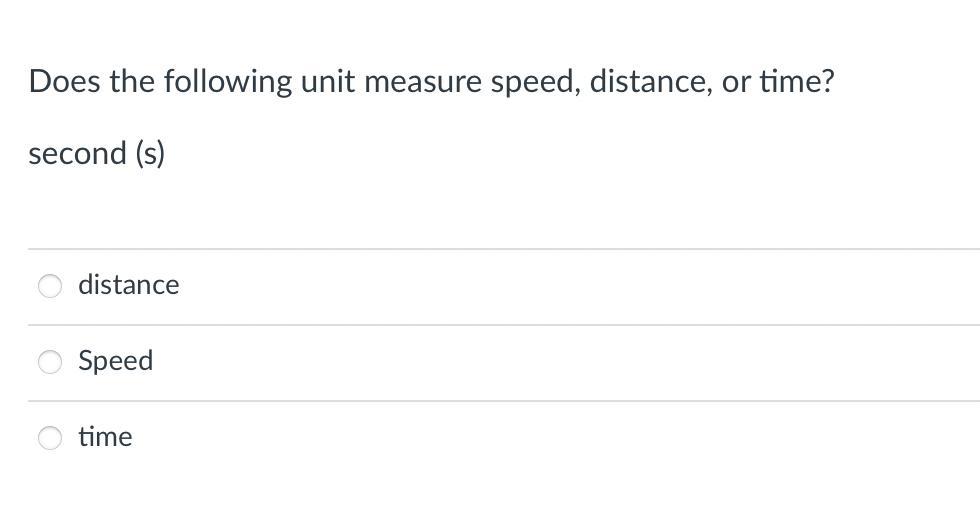Click the word "second" below the question
Image resolution: width=980 pixels, height=506 pixels.
pyautogui.click(x=78, y=154)
